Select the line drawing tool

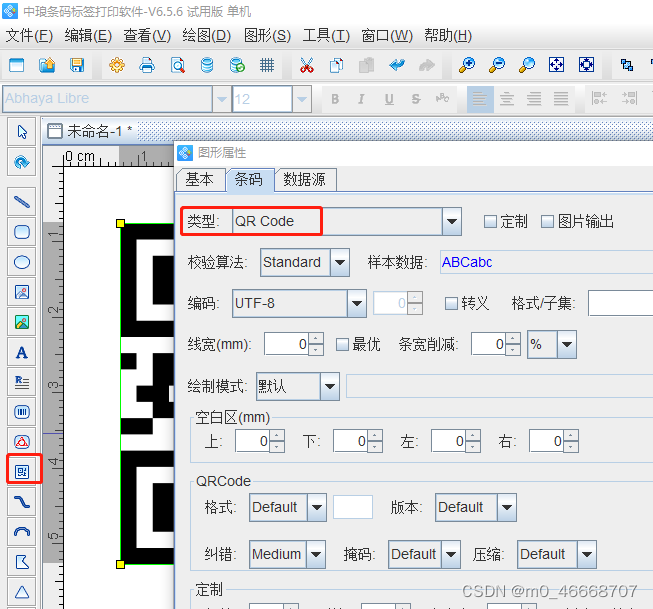click(22, 202)
